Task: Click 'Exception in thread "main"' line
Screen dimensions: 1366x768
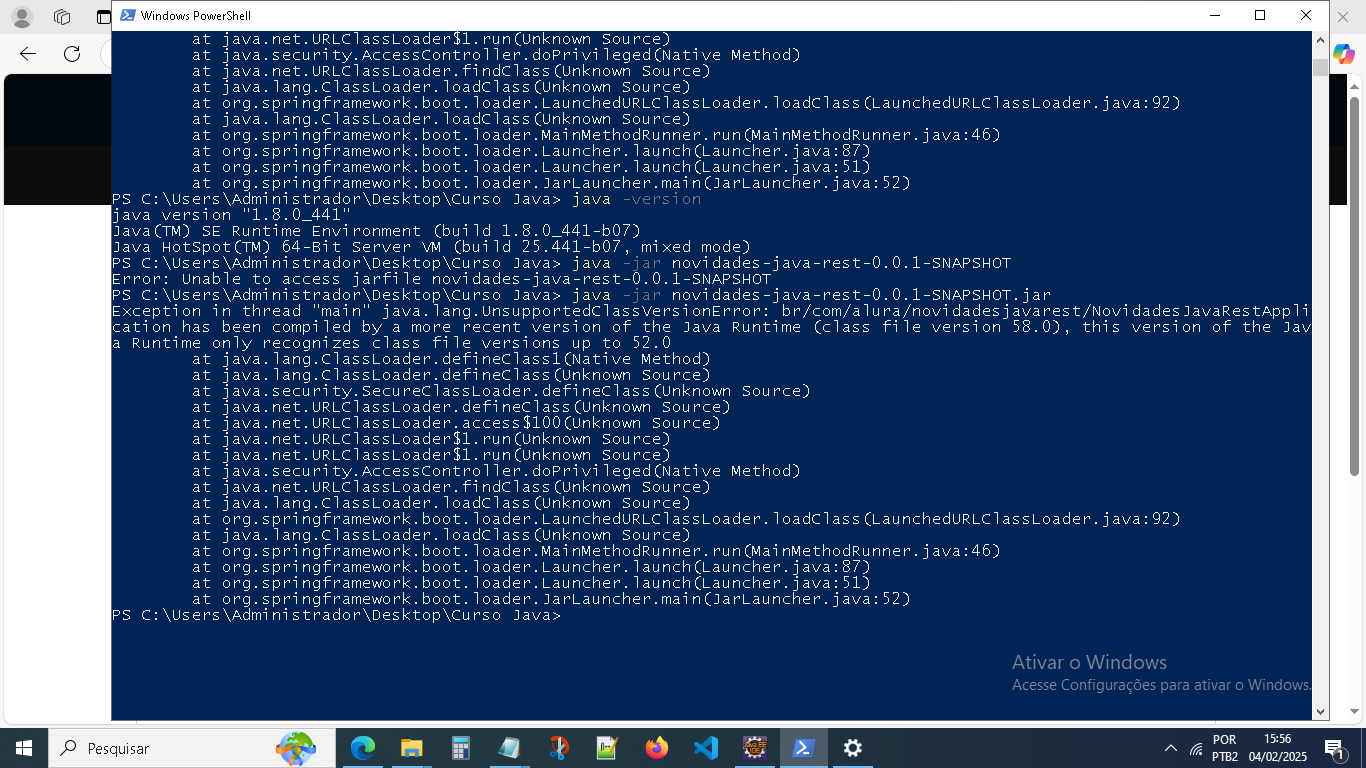Action: [711, 311]
